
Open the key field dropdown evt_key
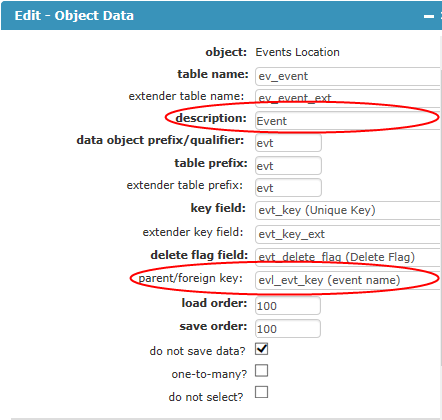tap(348, 210)
